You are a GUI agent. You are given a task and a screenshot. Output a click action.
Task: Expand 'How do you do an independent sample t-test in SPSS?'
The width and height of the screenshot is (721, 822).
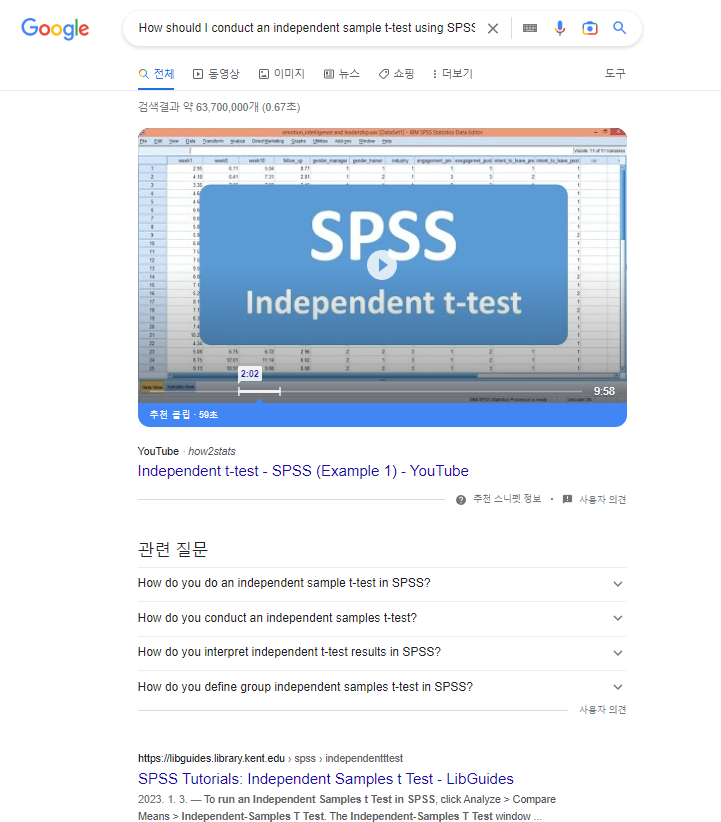(x=382, y=583)
